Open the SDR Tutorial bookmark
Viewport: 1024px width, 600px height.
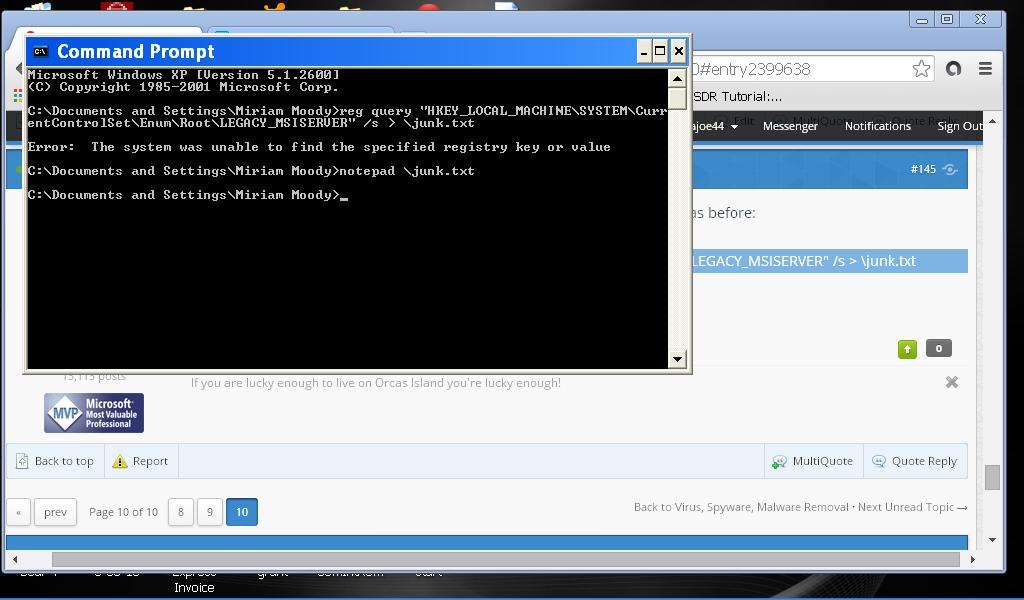point(737,97)
